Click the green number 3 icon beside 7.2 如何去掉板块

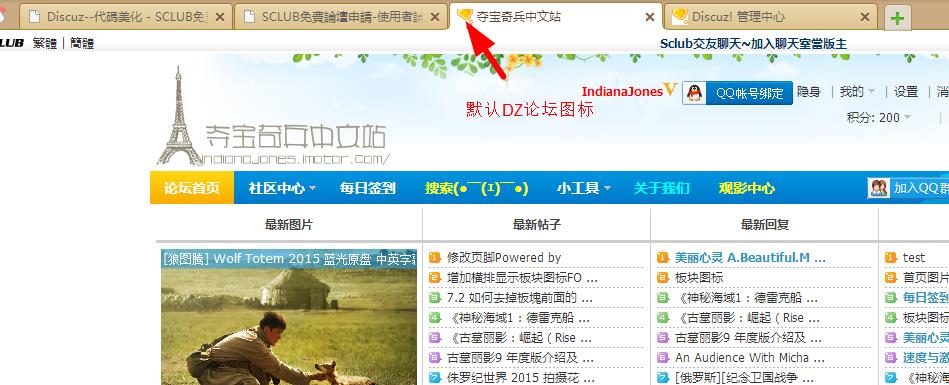tap(434, 298)
